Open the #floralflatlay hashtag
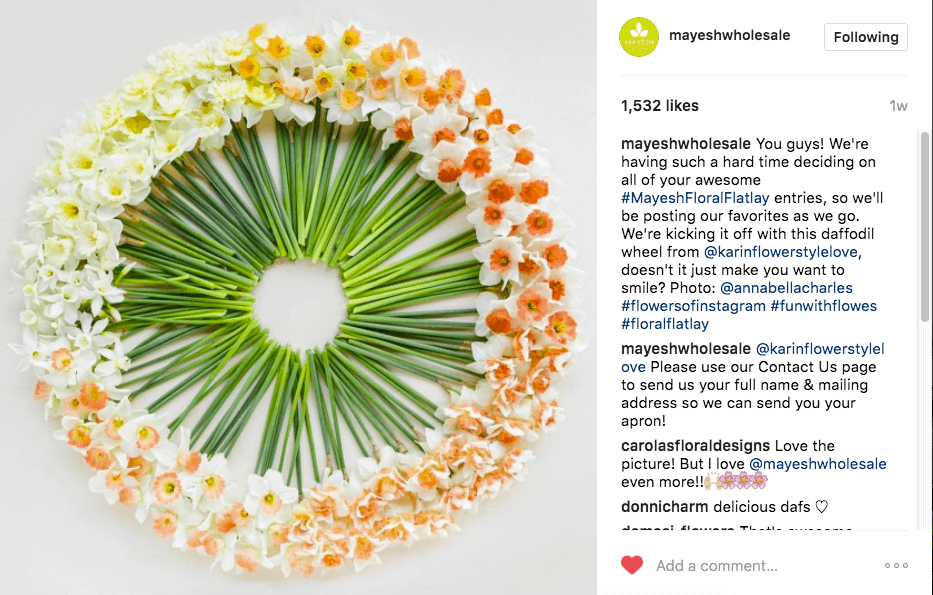 point(665,324)
